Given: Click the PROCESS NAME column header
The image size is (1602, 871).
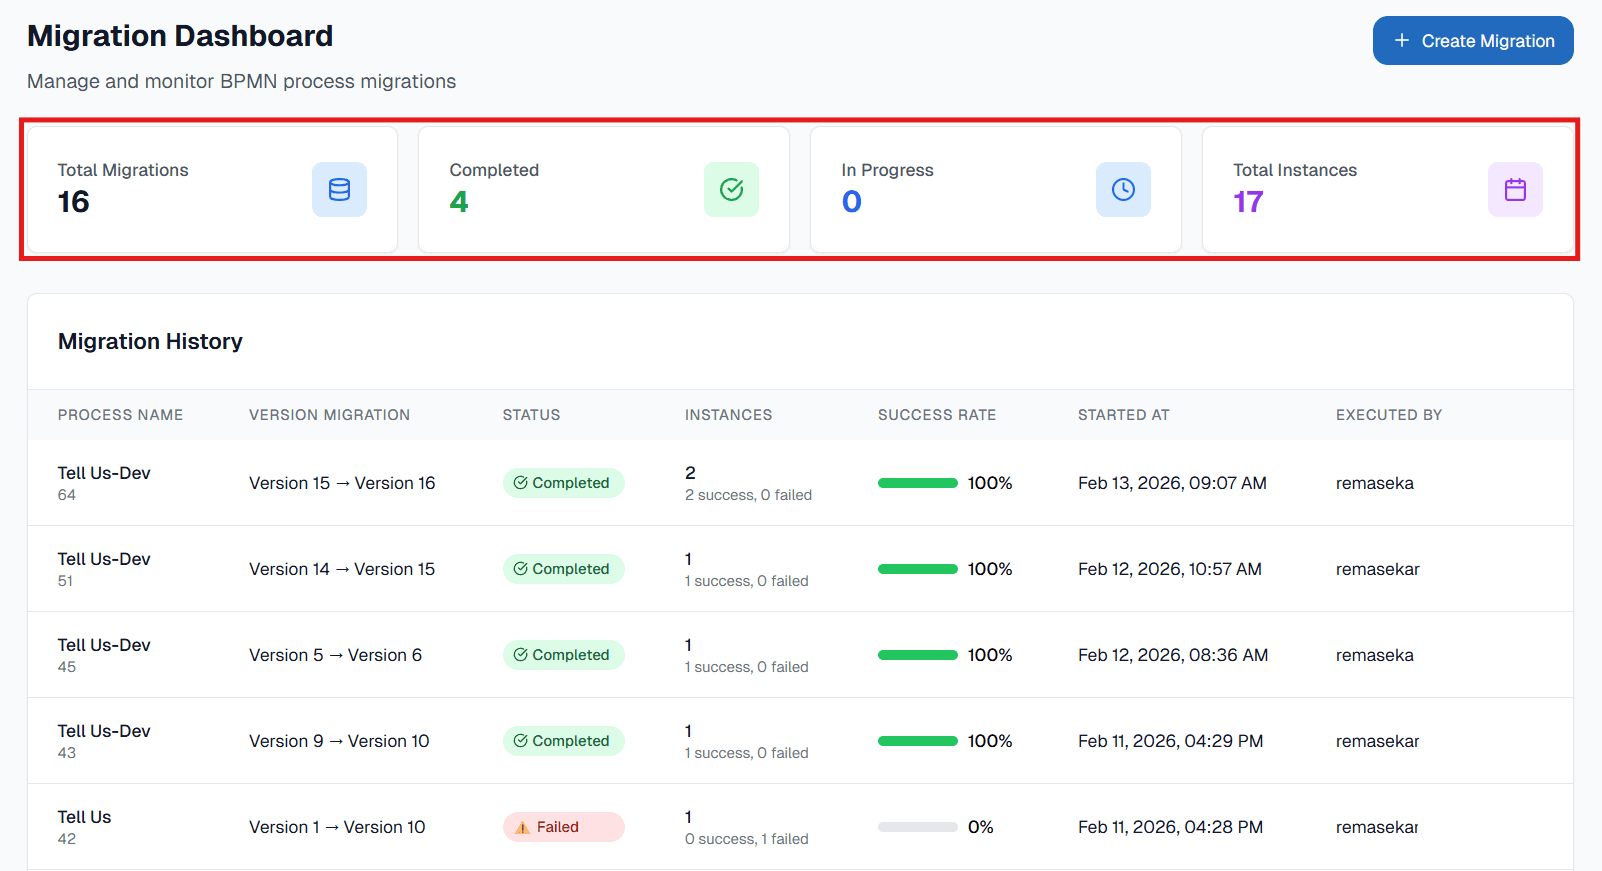Looking at the screenshot, I should tap(120, 415).
